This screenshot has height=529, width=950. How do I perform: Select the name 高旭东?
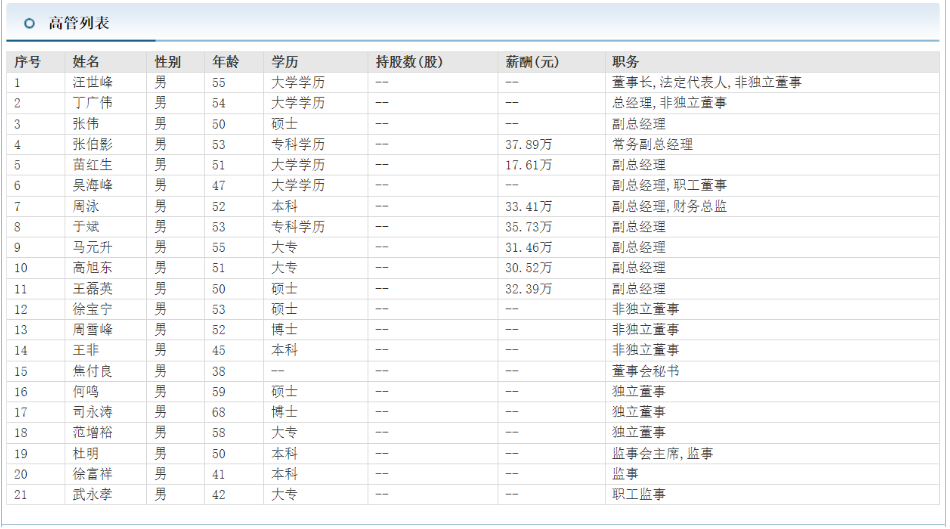point(93,268)
